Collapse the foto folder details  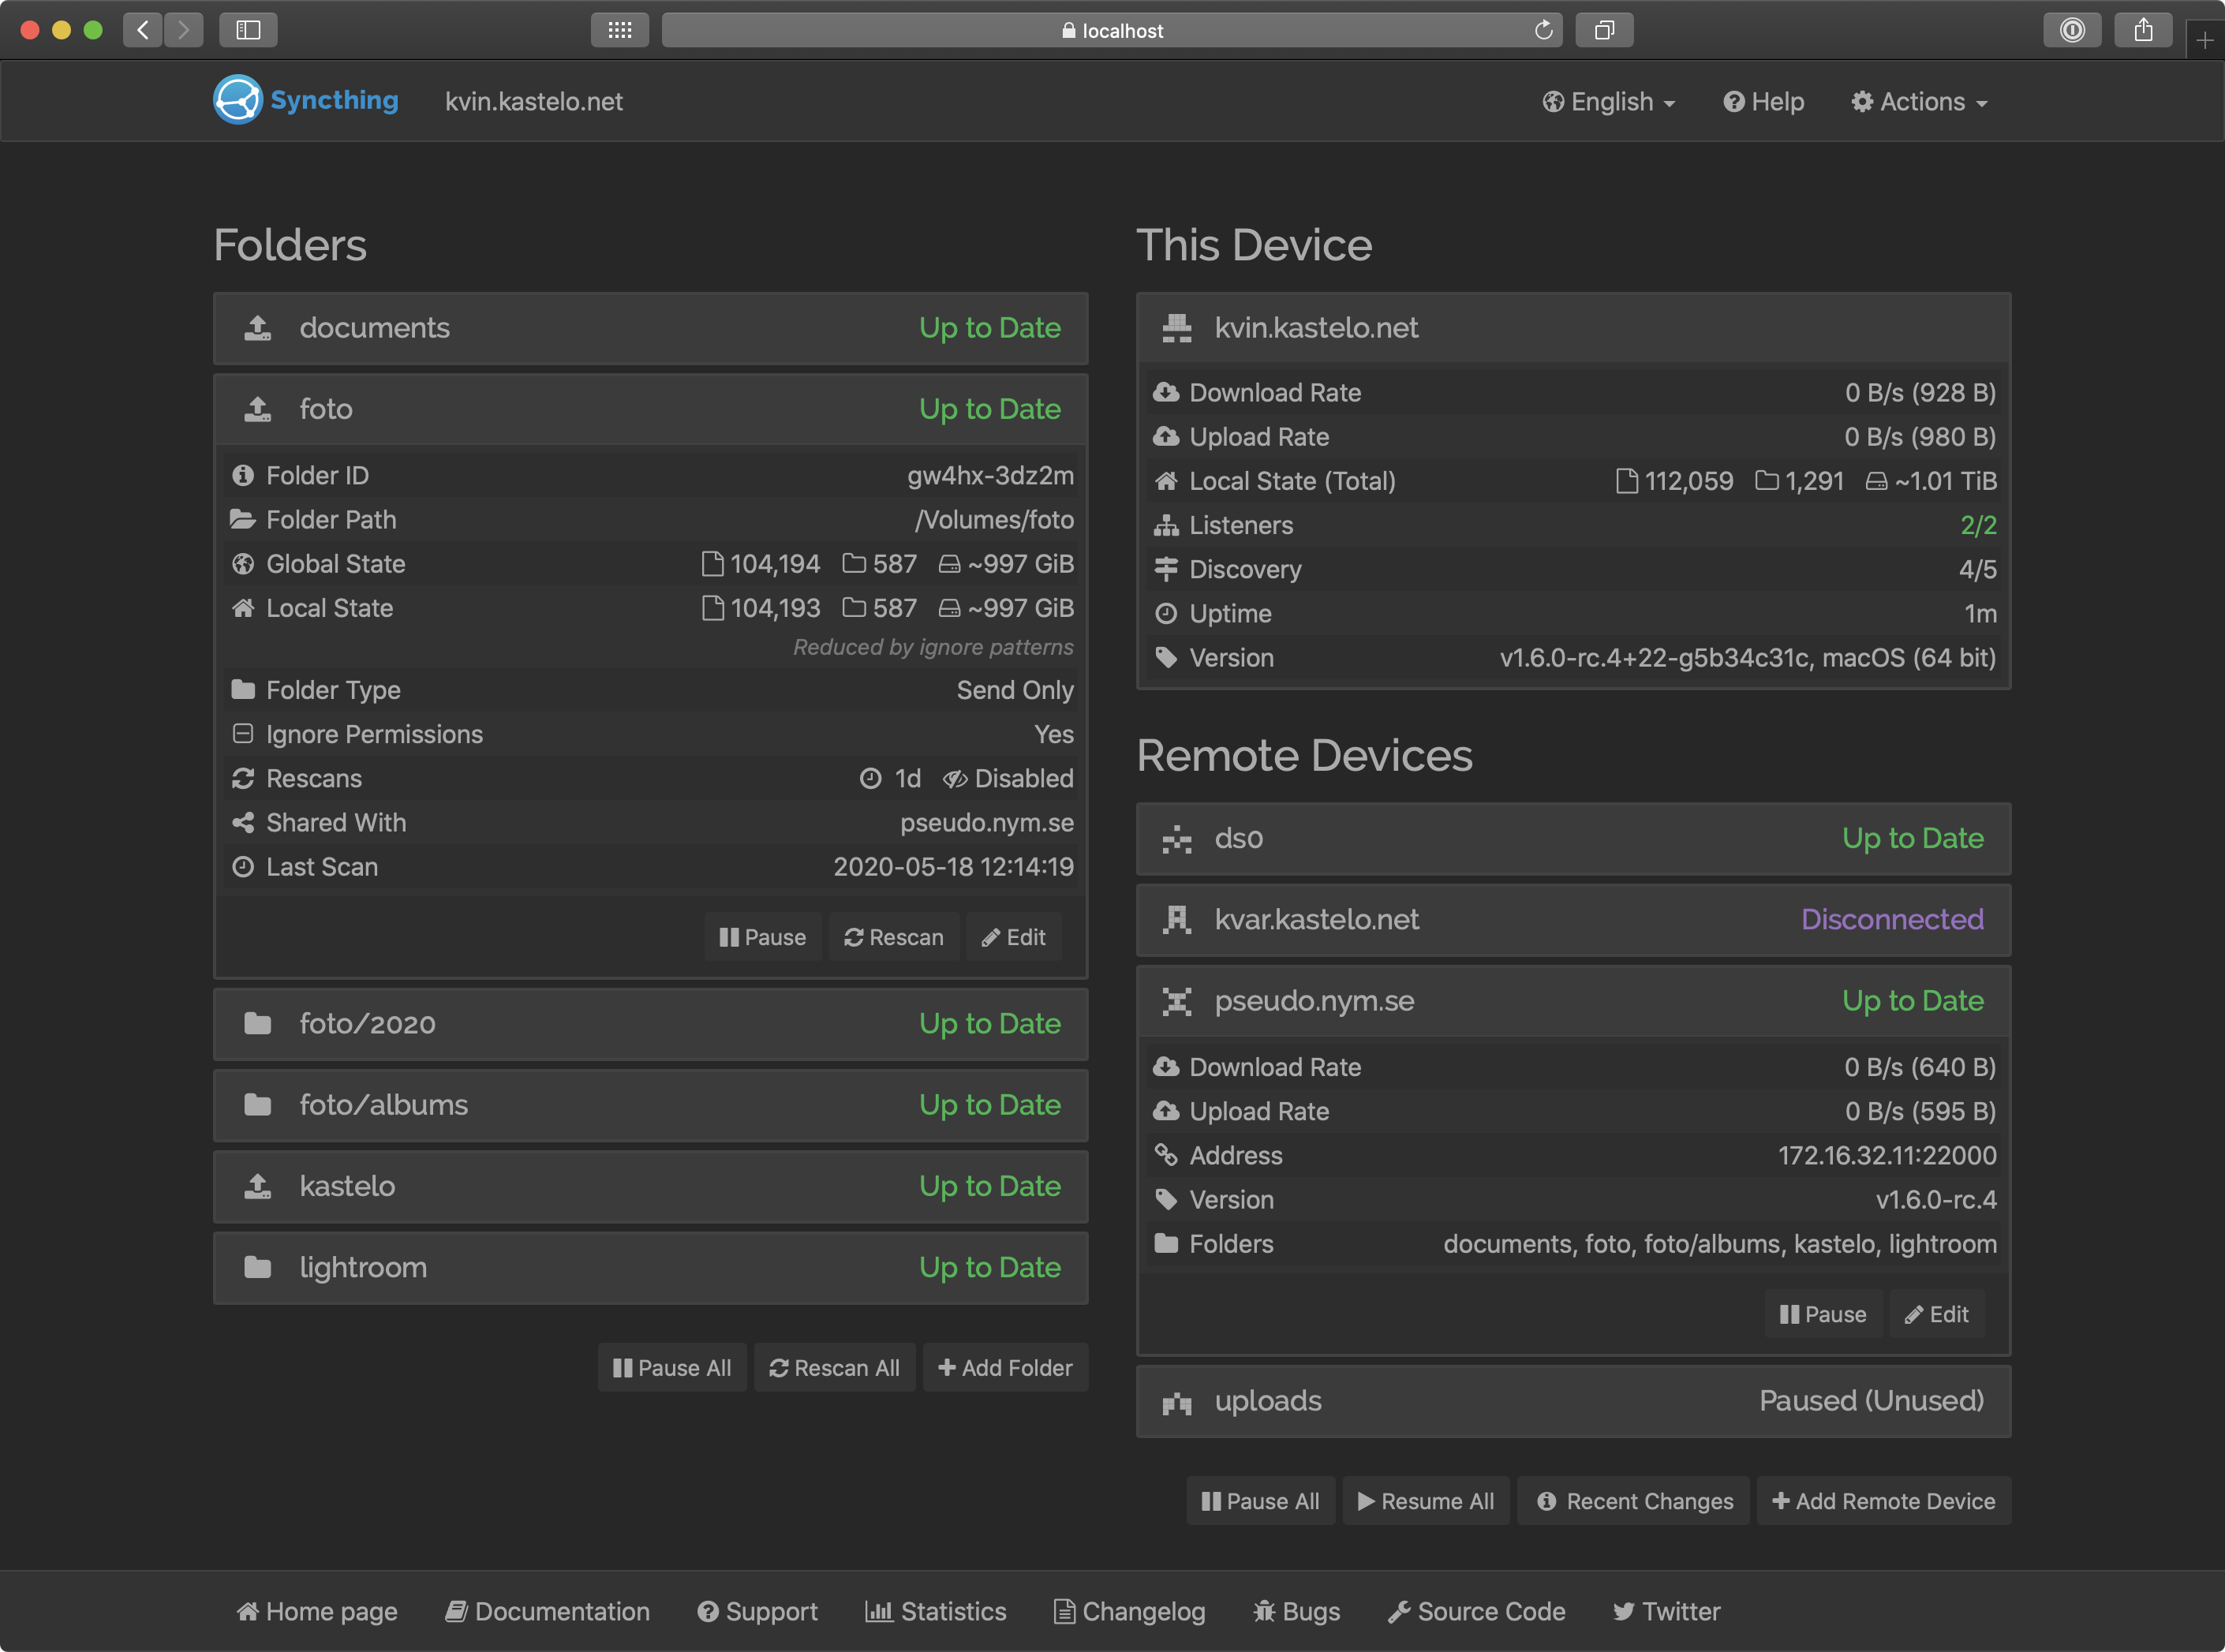(650, 409)
